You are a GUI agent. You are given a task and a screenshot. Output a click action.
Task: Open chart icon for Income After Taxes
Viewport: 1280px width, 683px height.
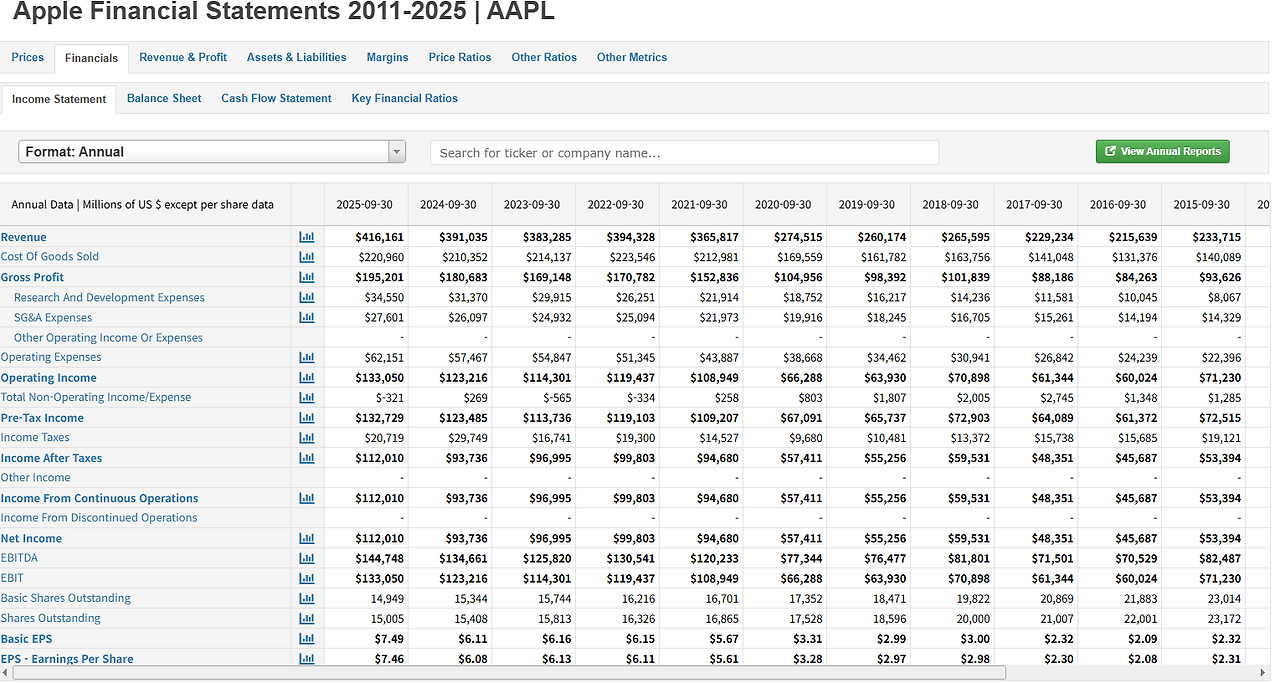pyautogui.click(x=307, y=458)
